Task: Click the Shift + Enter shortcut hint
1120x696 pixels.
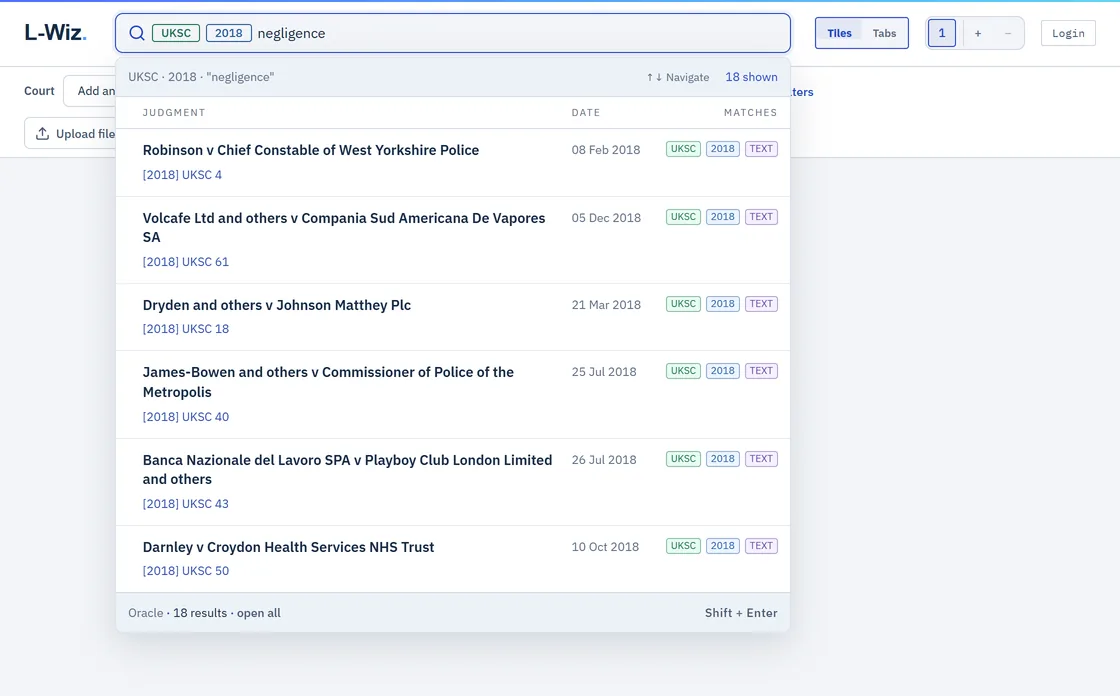Action: point(741,613)
